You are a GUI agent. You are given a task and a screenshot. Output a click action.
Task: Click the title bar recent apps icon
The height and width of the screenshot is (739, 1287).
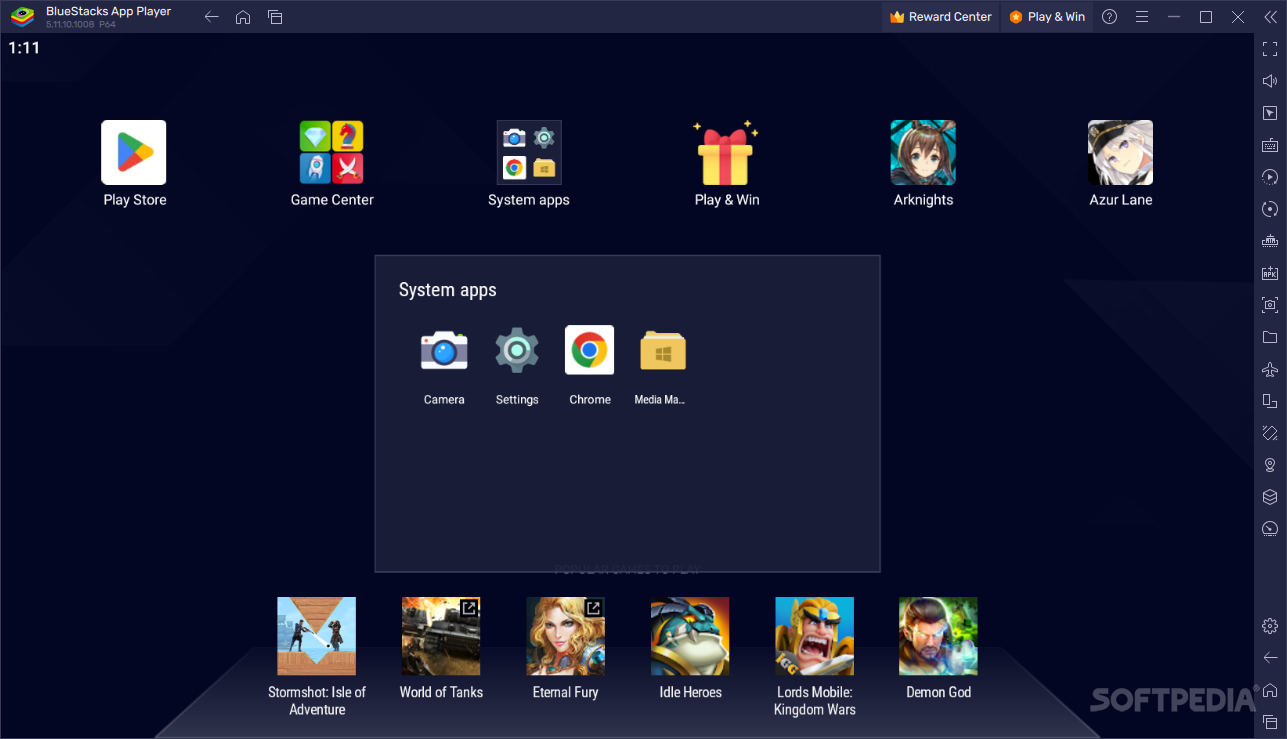click(275, 17)
